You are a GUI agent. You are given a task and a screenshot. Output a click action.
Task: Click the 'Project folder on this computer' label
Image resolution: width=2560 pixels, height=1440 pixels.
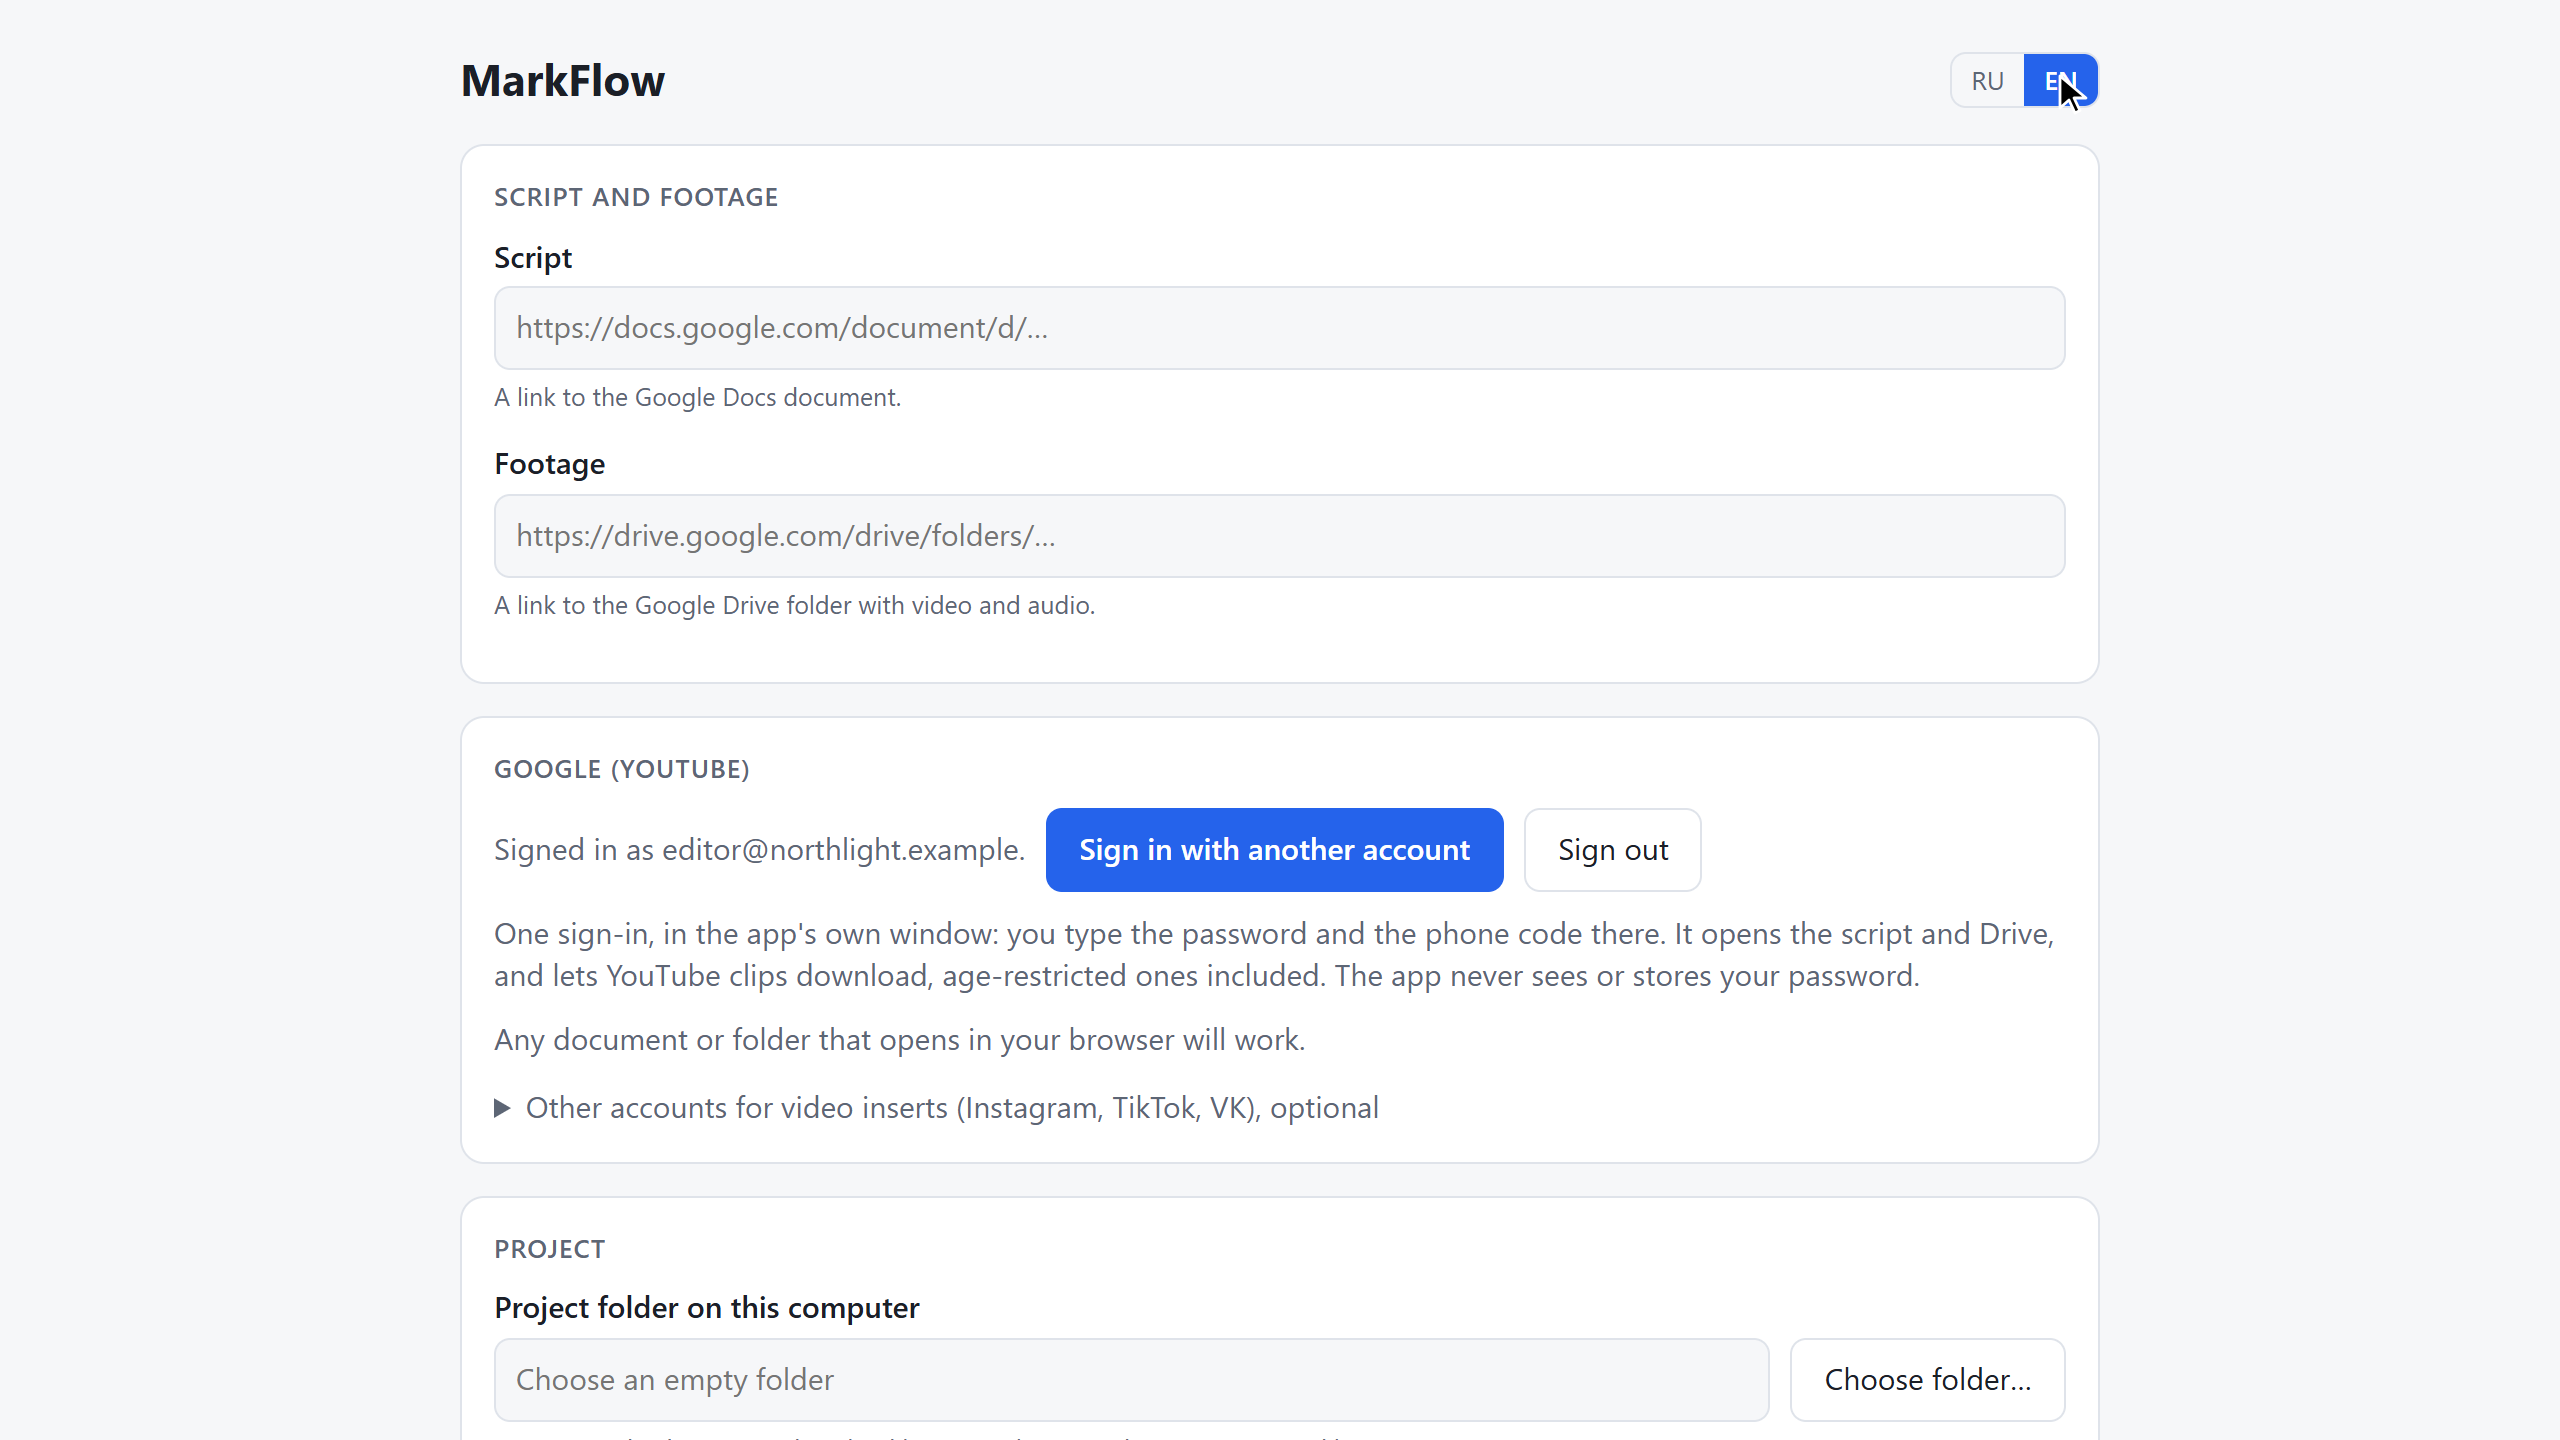(707, 1308)
